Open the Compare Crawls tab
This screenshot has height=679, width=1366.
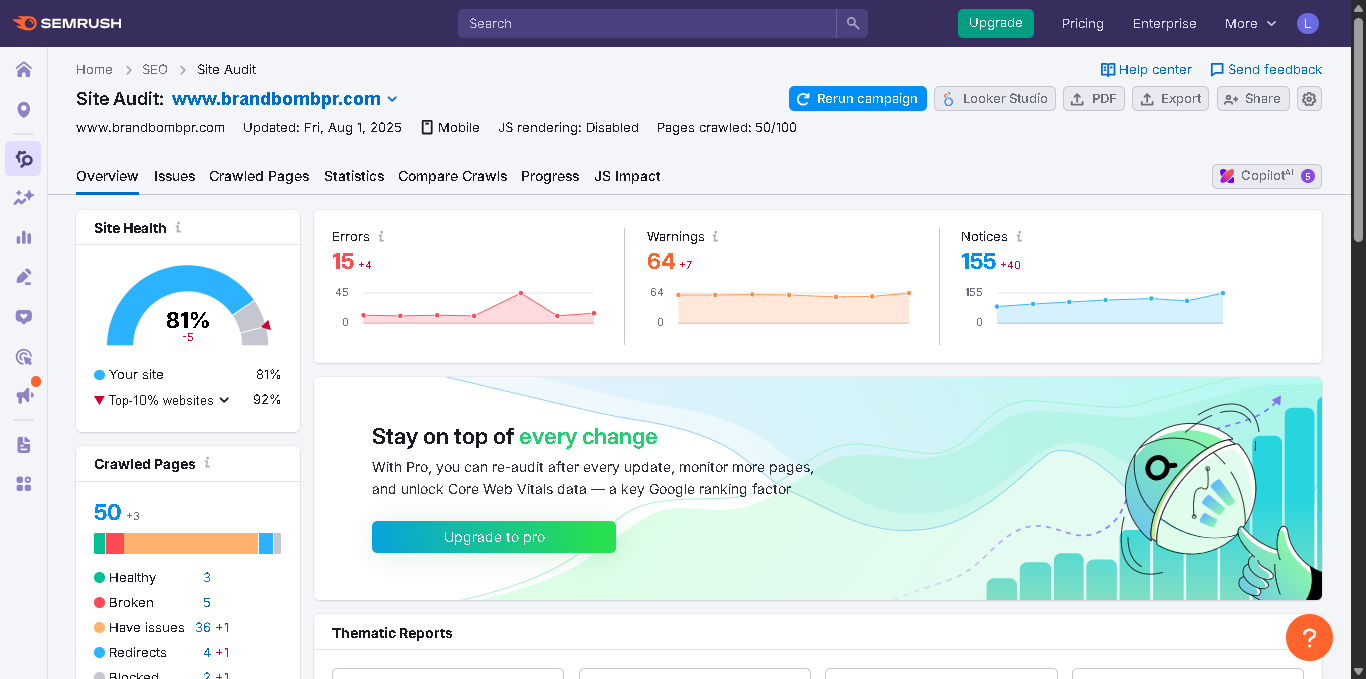click(452, 176)
